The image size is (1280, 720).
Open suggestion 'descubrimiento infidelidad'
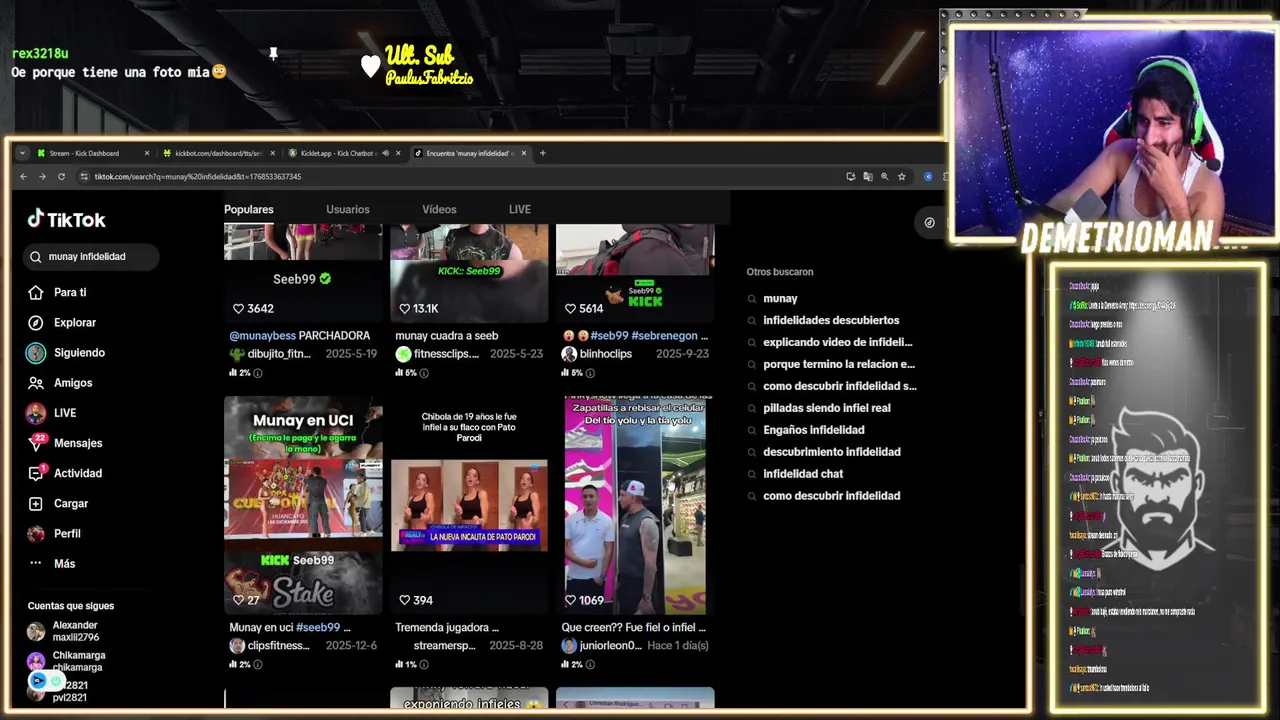832,452
